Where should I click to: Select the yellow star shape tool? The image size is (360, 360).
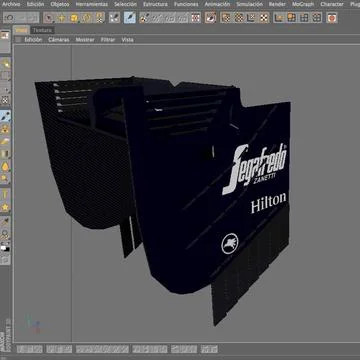coord(5,207)
